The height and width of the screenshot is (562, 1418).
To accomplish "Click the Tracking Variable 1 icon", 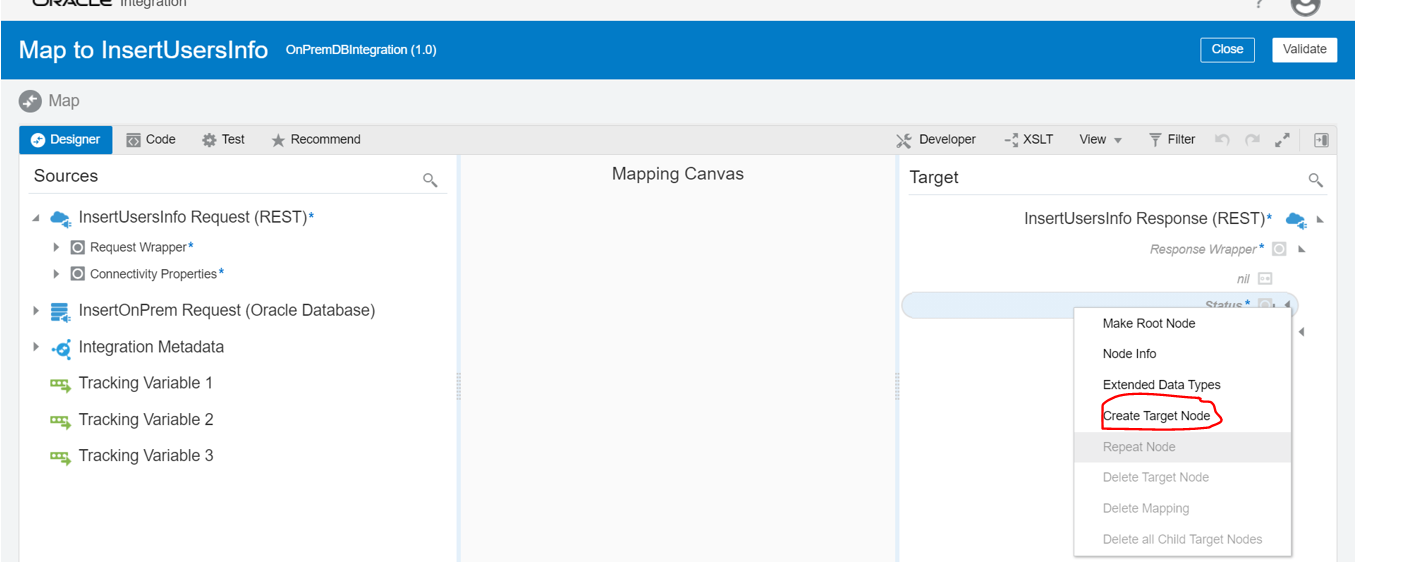I will click(60, 384).
